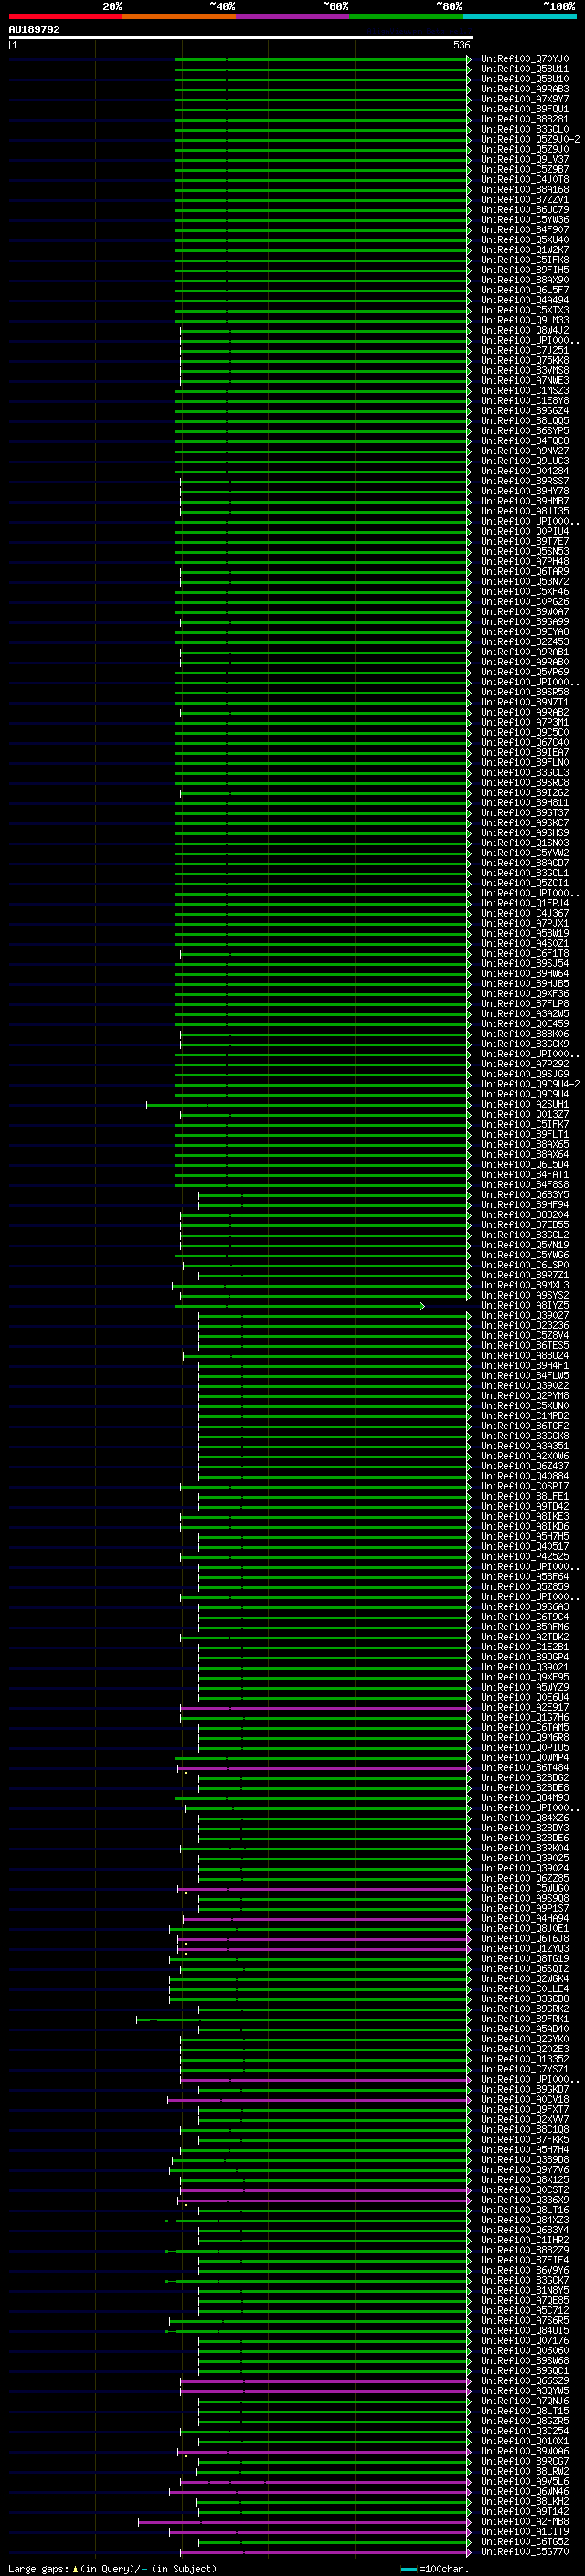The height and width of the screenshot is (2576, 585).
Task: Select the UniRef100_B8B281 label
Action: (x=524, y=119)
